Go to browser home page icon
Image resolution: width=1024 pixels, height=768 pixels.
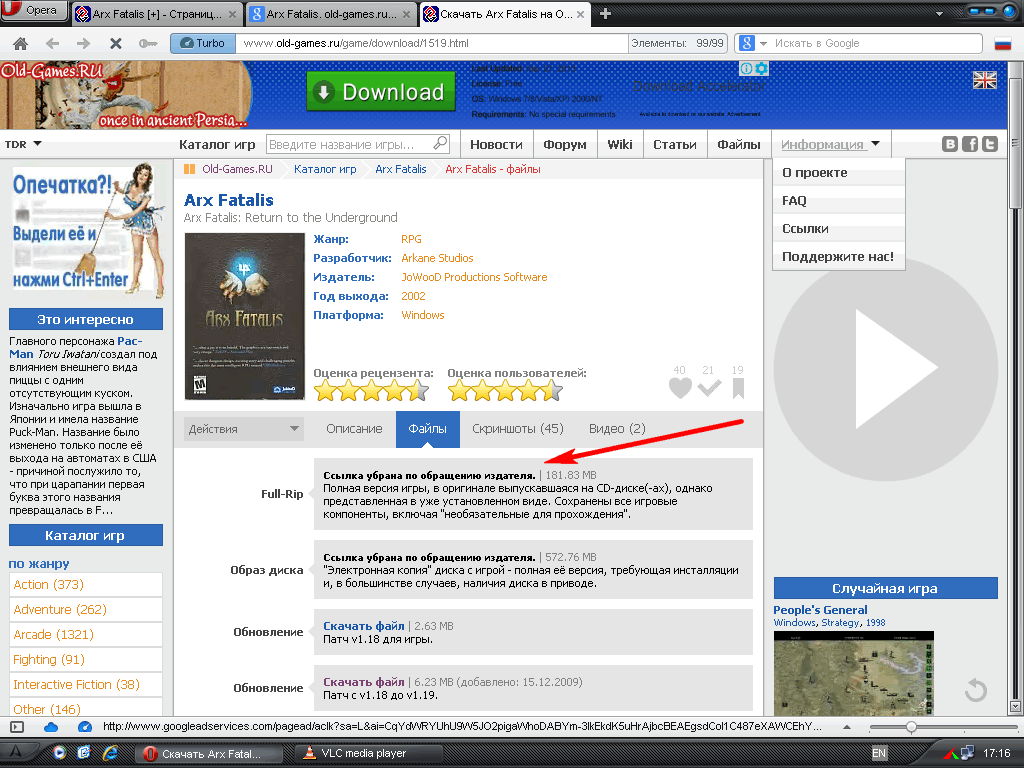coord(20,44)
